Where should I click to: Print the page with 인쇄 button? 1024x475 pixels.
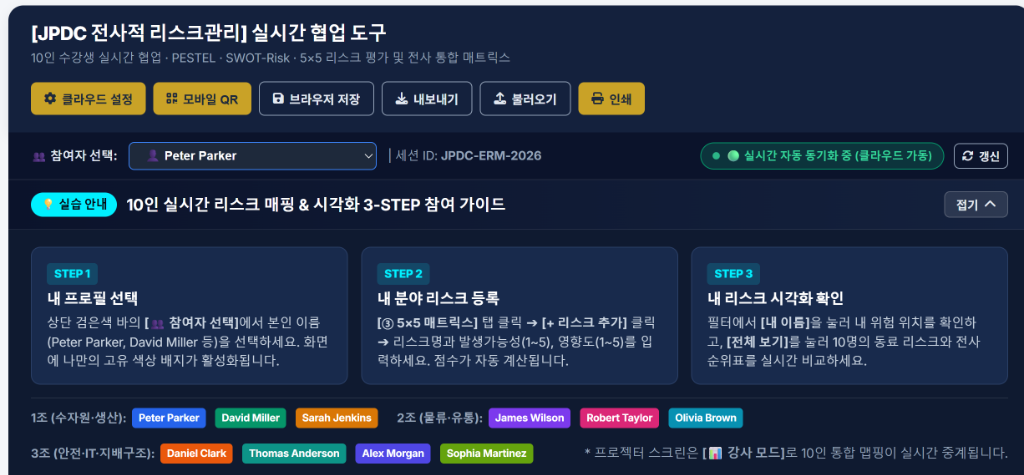click(x=611, y=99)
